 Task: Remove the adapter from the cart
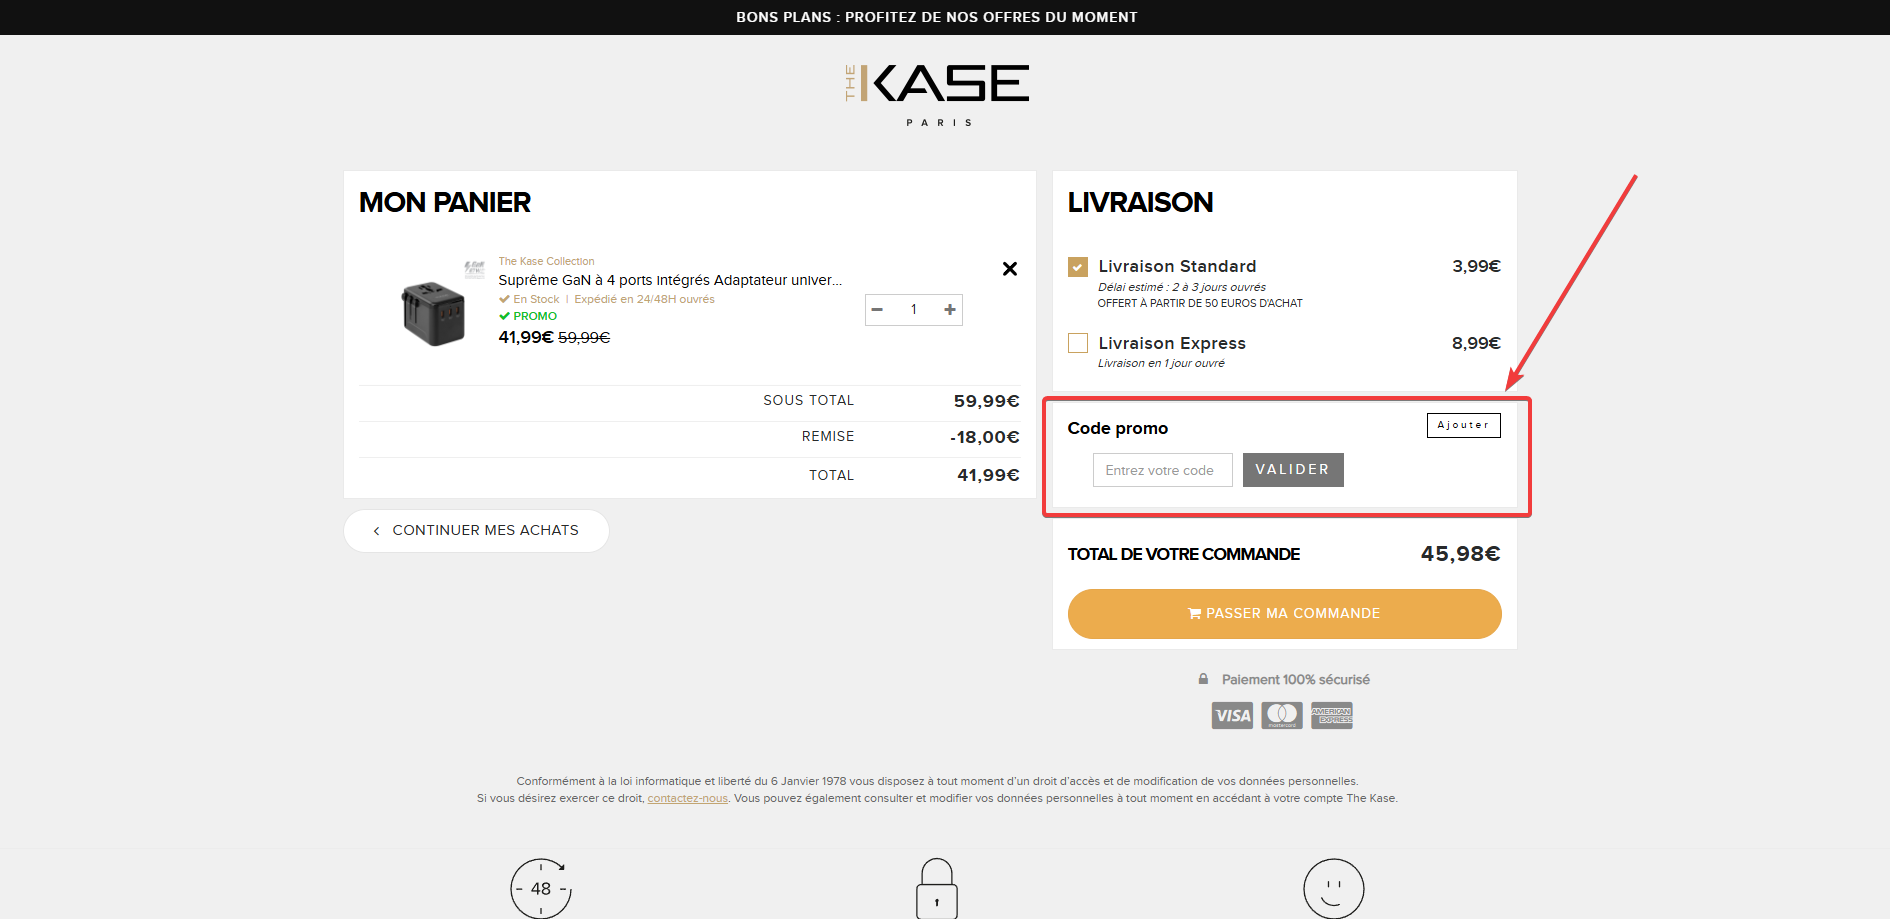(1010, 269)
